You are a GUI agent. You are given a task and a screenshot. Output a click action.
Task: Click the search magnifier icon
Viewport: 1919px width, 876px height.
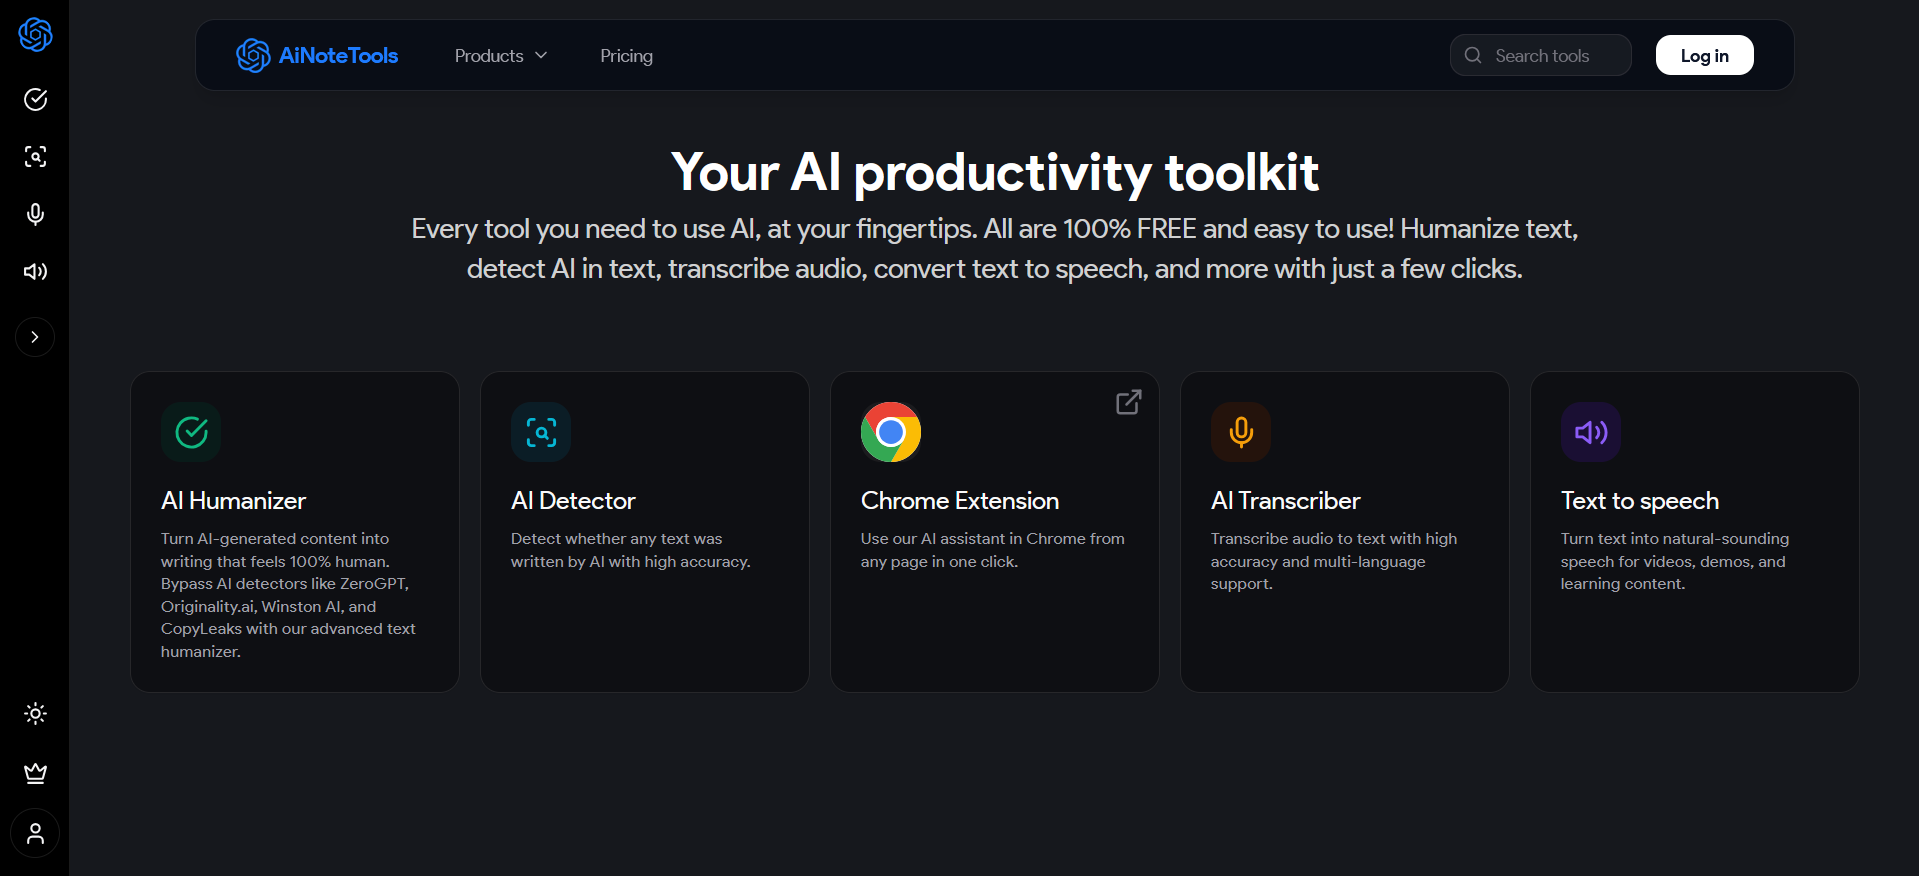(x=1473, y=55)
